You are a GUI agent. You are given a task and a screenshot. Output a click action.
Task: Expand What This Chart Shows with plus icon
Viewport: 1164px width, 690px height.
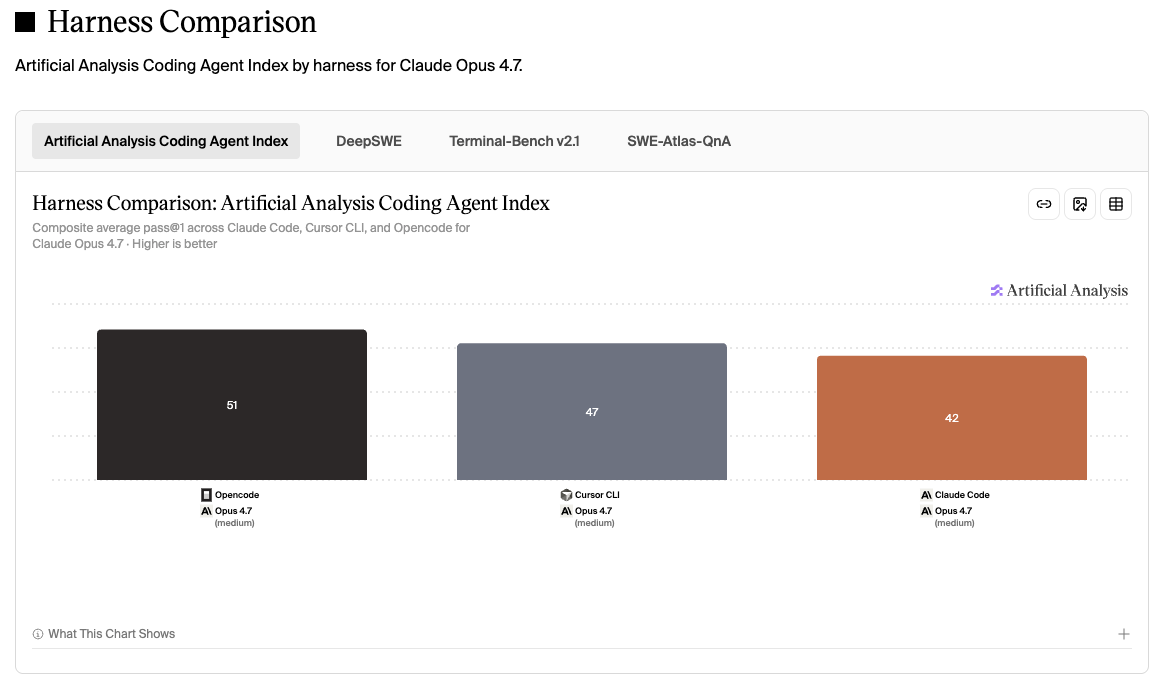(1123, 634)
